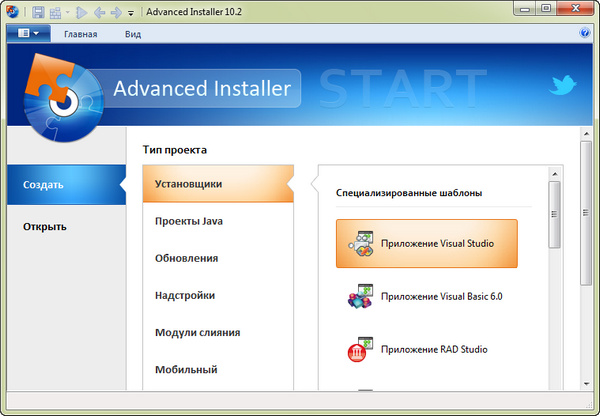Click the Back arrow in the quick toolbar
The height and width of the screenshot is (416, 600).
click(x=99, y=12)
